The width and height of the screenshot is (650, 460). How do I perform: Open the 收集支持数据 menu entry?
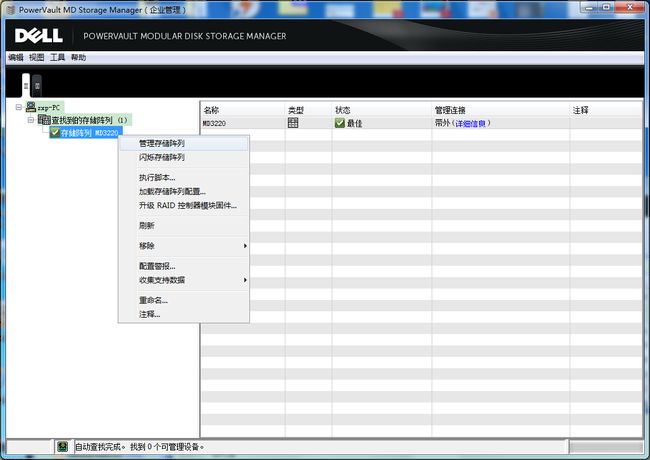184,280
